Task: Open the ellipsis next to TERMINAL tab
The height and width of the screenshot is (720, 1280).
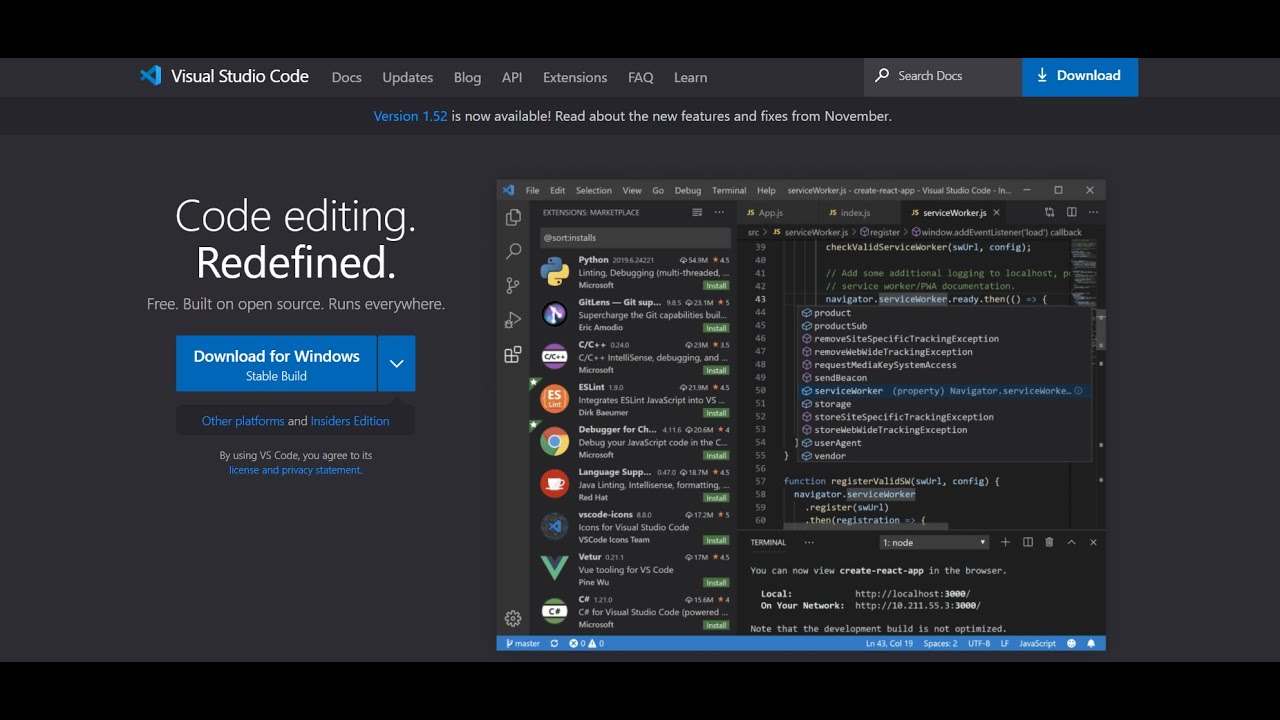Action: pos(809,542)
